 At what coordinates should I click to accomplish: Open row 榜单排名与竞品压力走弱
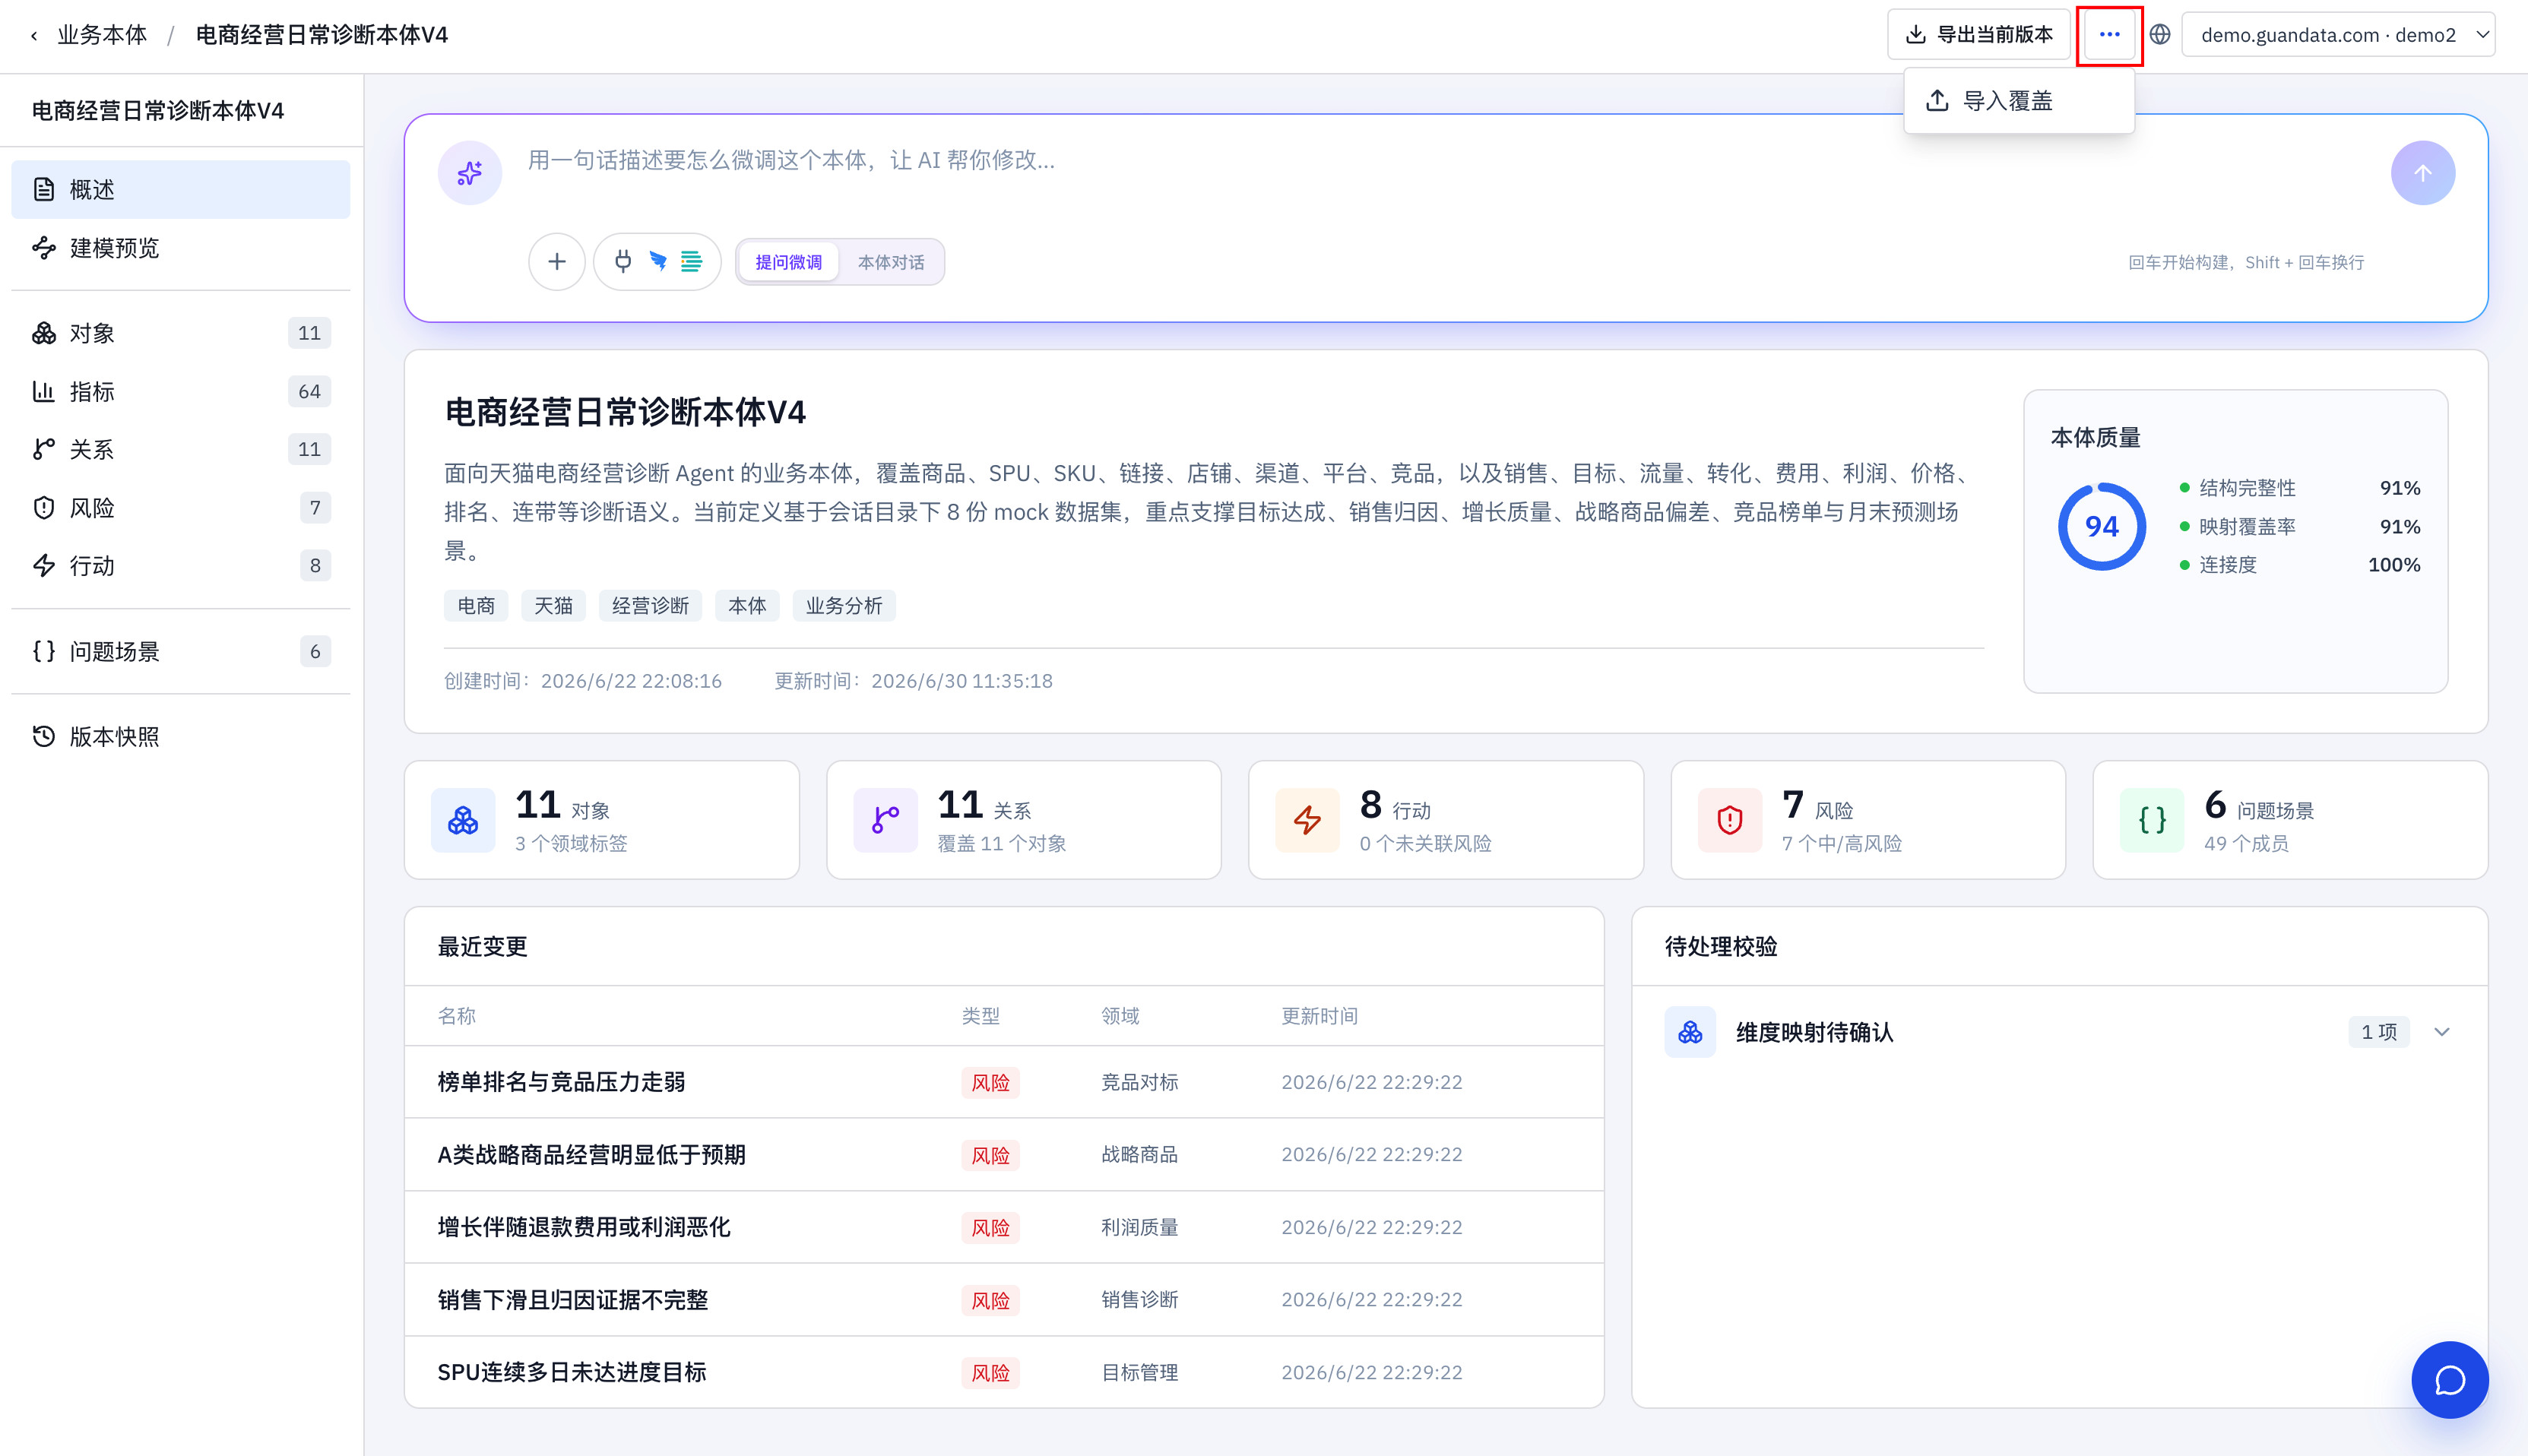1004,1082
